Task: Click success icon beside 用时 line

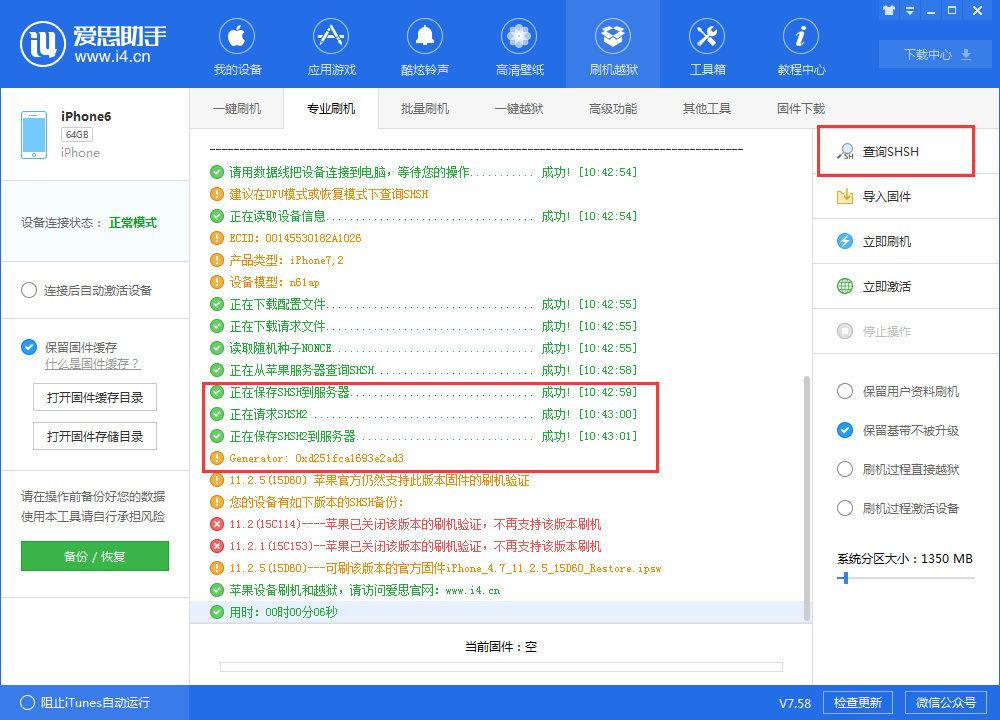Action: [217, 612]
